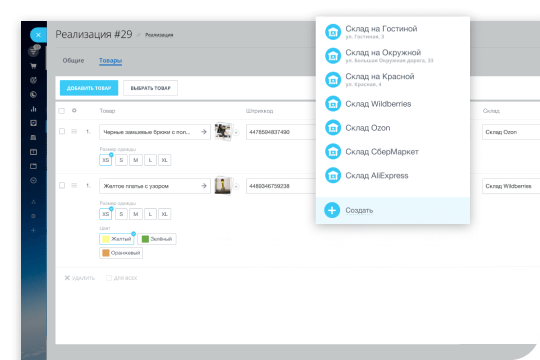Viewport: 540px width, 360px height.
Task: Open the bar chart analytics icon
Action: pos(33,109)
